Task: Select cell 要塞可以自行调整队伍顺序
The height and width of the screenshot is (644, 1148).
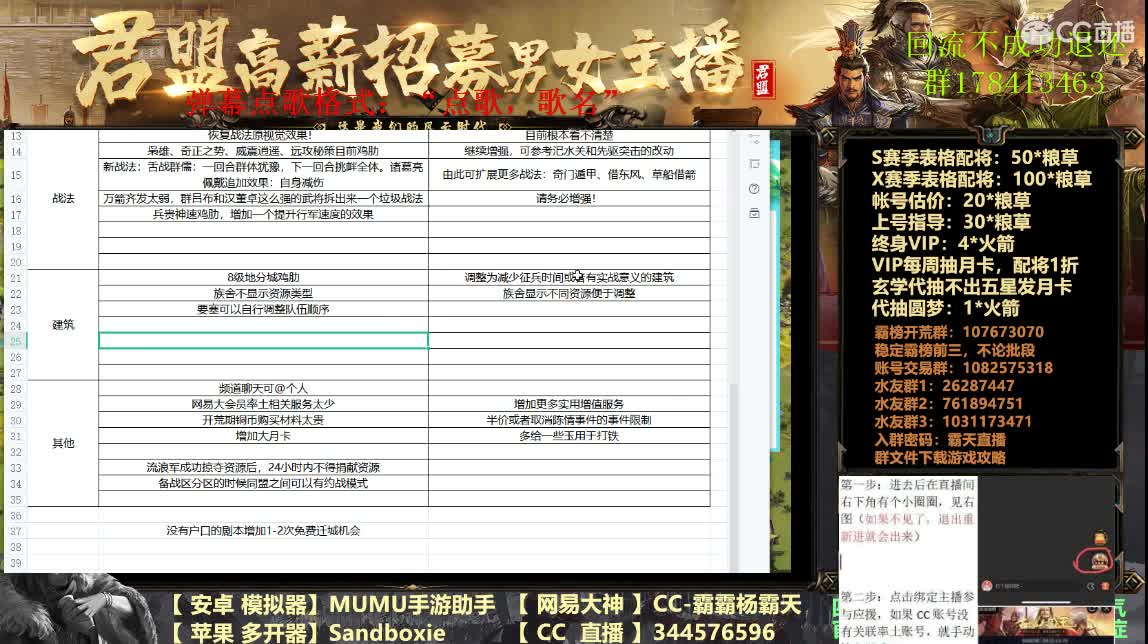Action: [264, 310]
